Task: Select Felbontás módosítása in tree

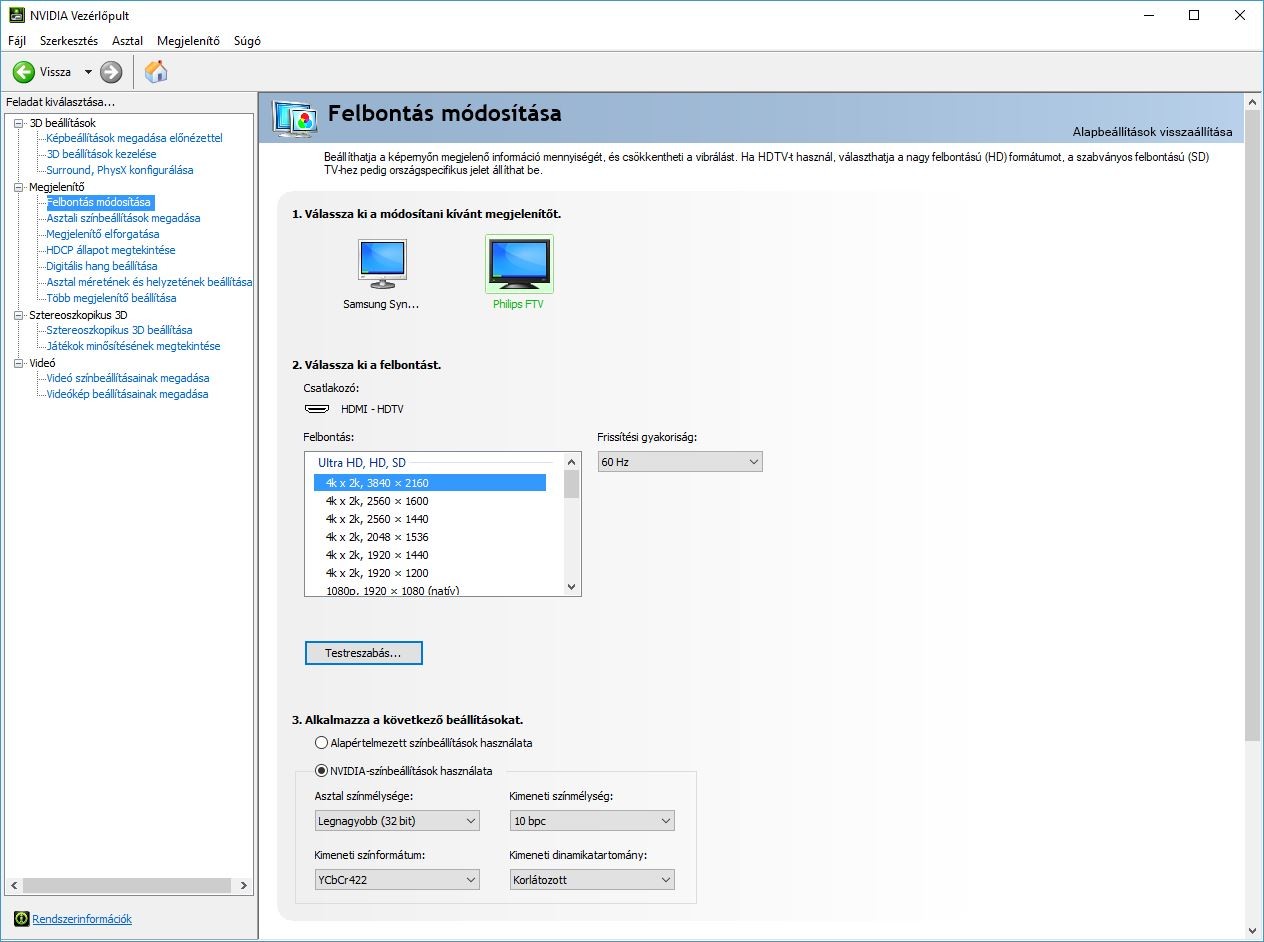Action: pyautogui.click(x=99, y=202)
